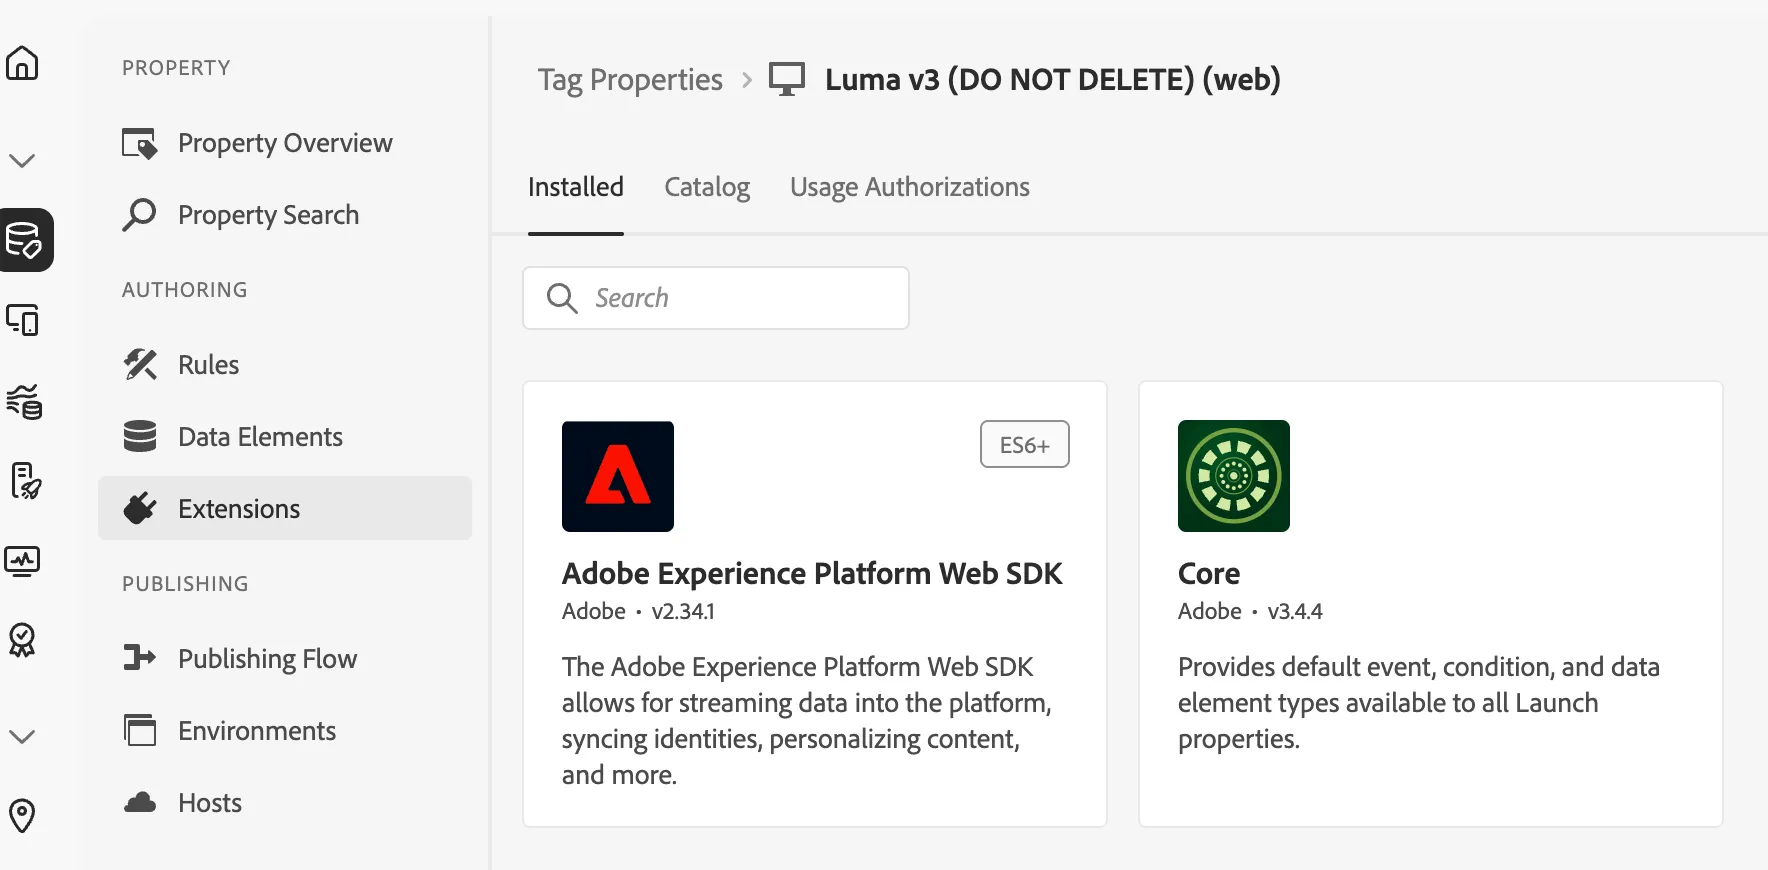Navigate back to Tag Properties breadcrumb
1768x870 pixels.
point(630,79)
